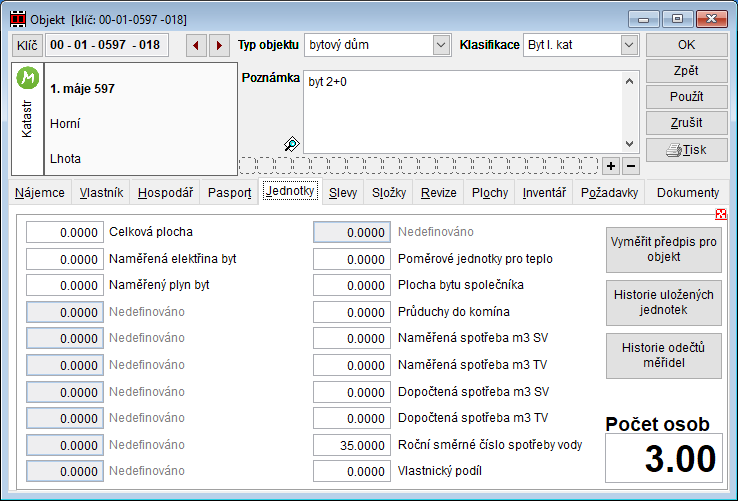
Task: Click the Celková plocha value field
Action: click(x=65, y=232)
